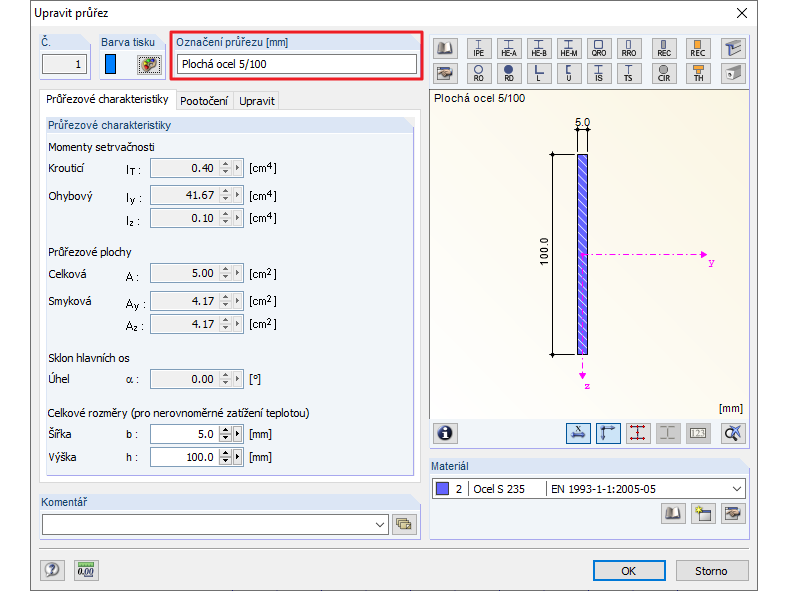Reset the section preview zoom view
Viewport: 788px width, 591px height.
[x=733, y=433]
